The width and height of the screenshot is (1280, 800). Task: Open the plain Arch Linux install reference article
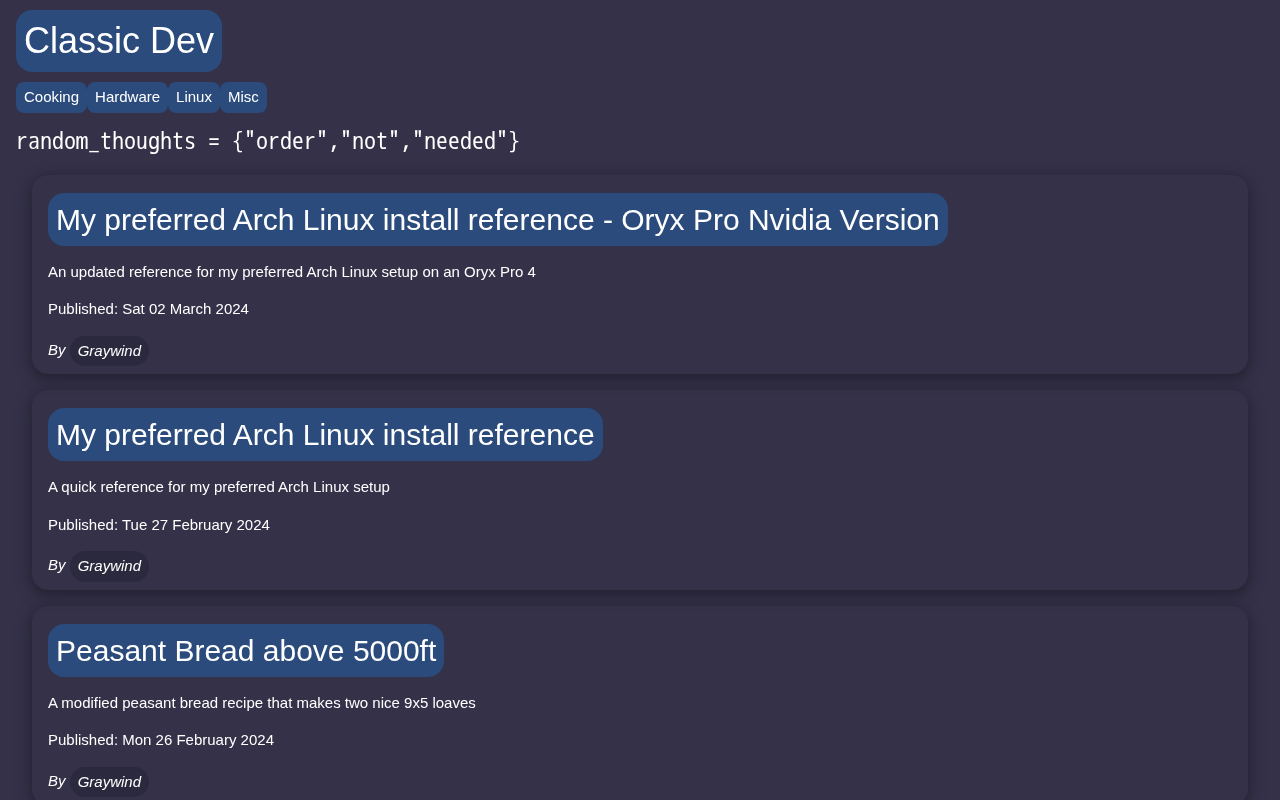click(325, 435)
